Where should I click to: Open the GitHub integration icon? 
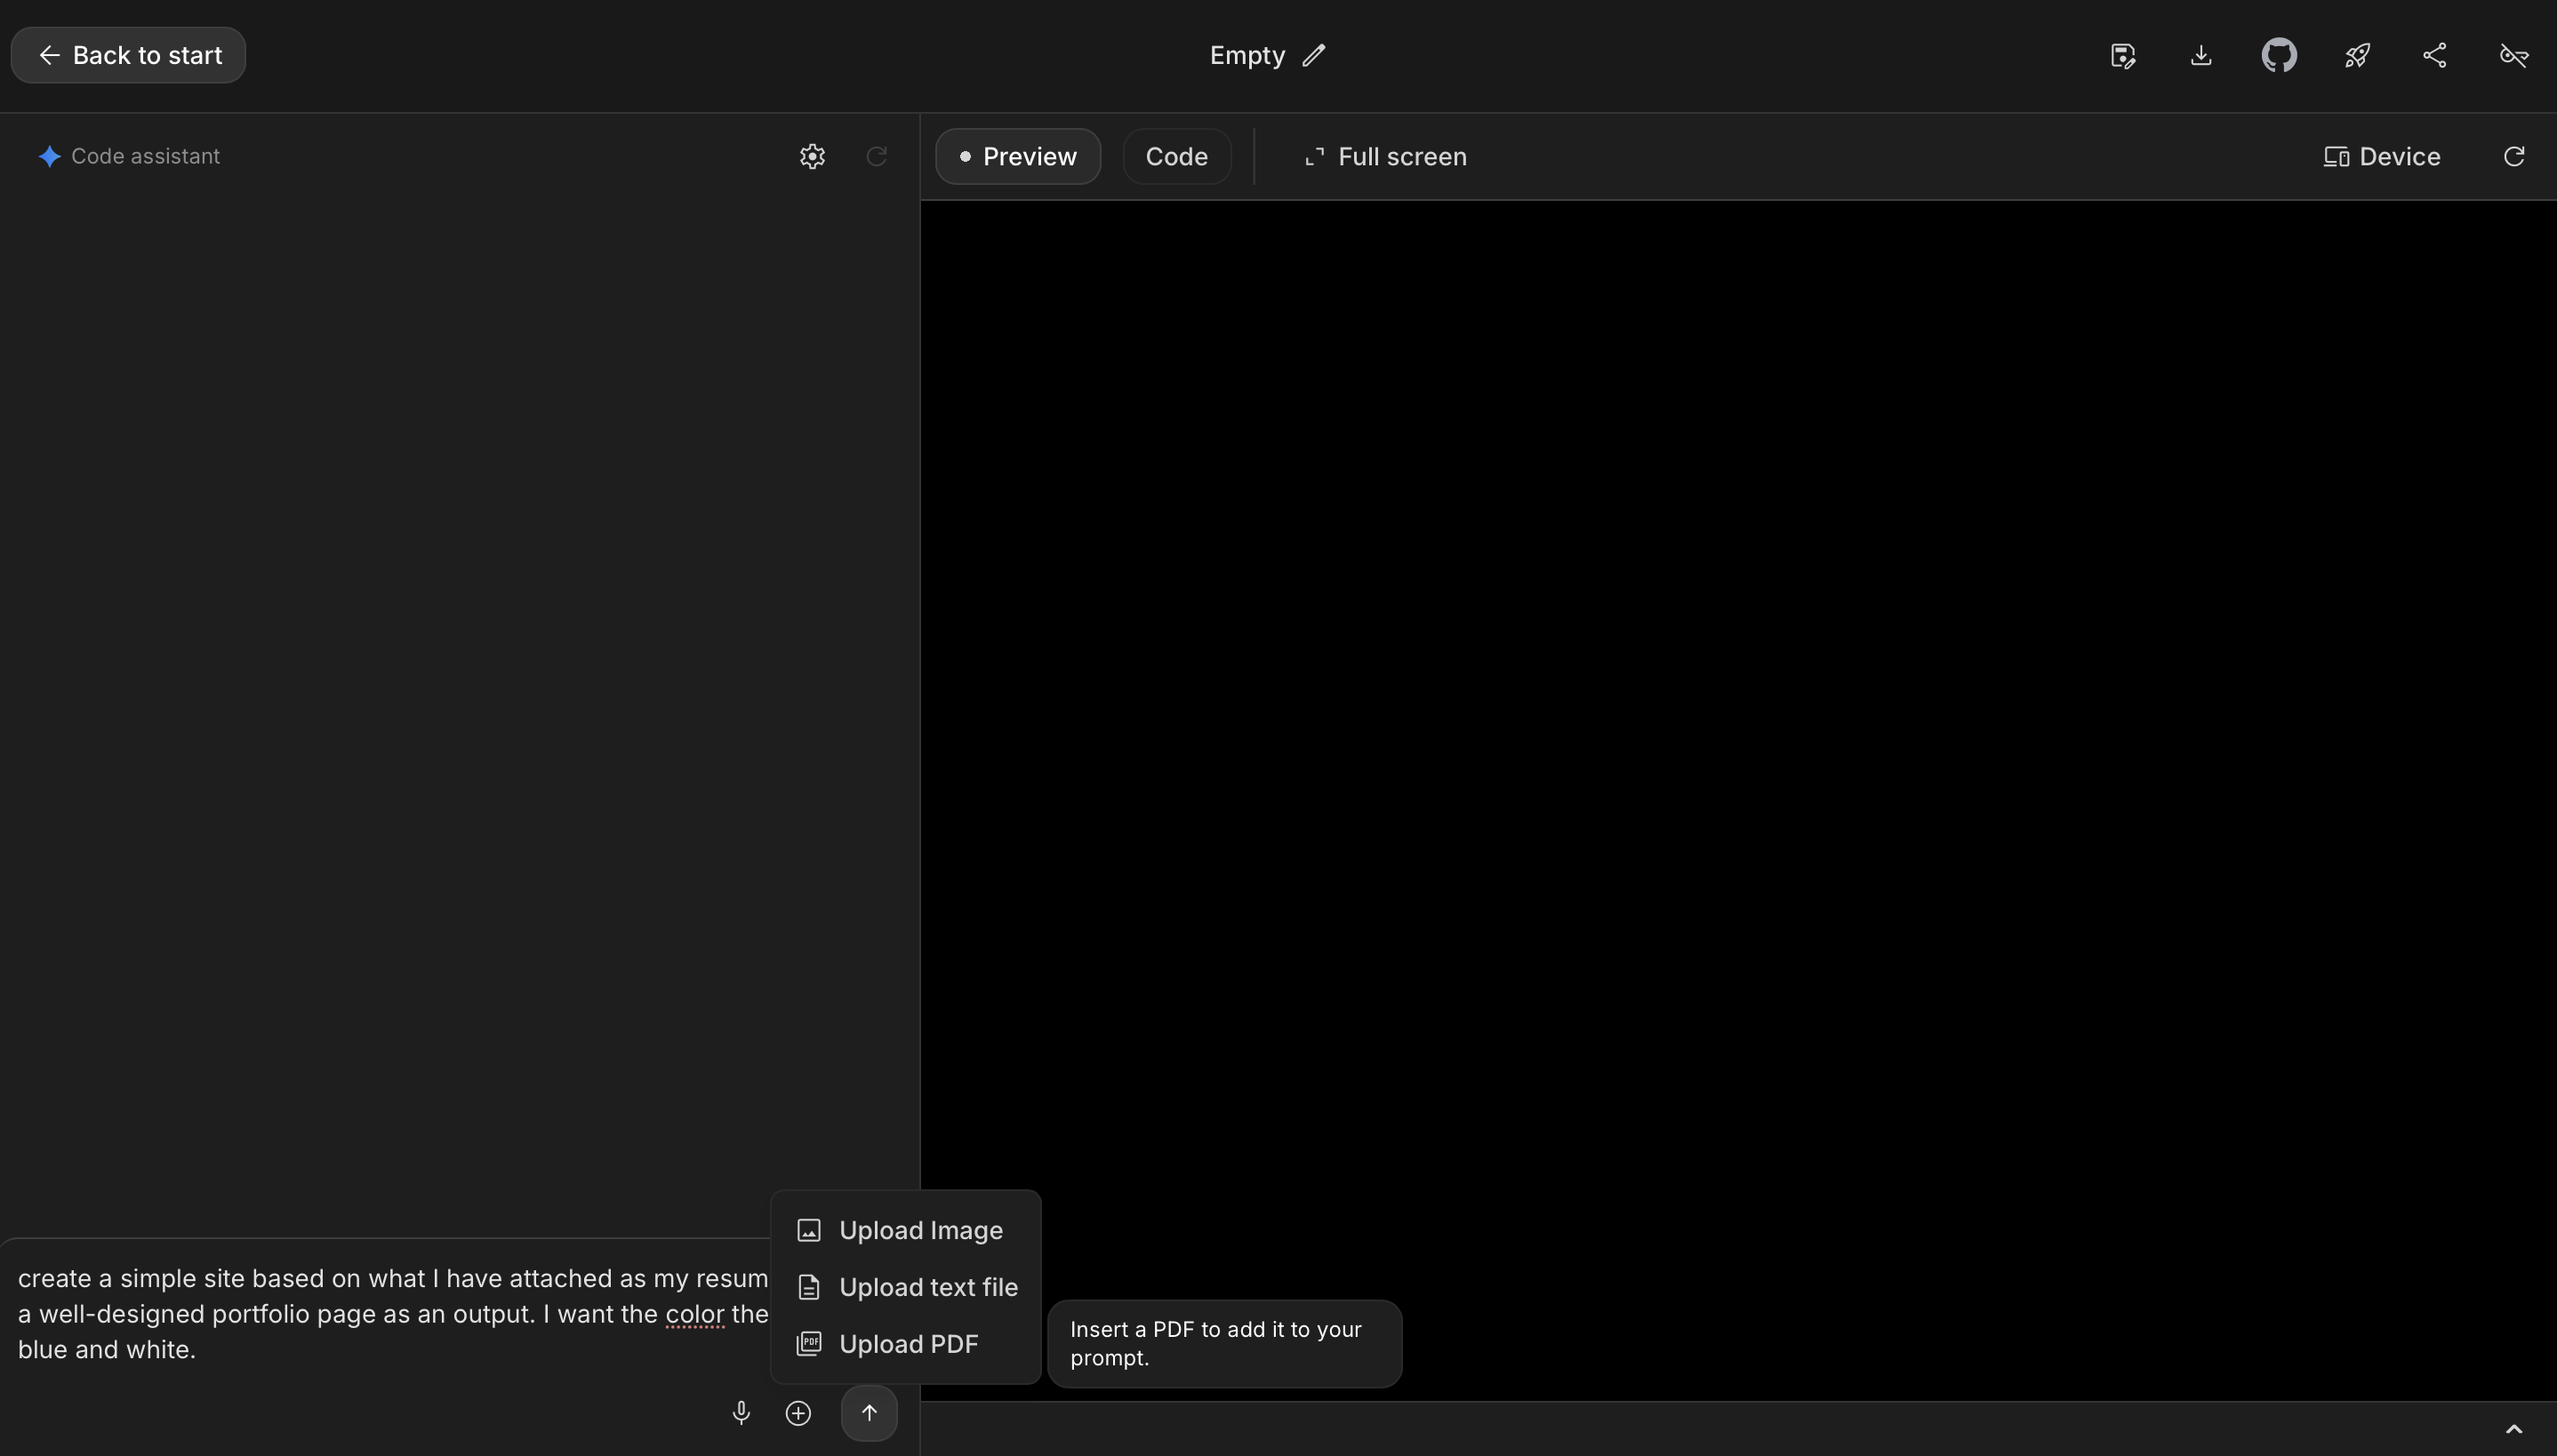point(2280,55)
